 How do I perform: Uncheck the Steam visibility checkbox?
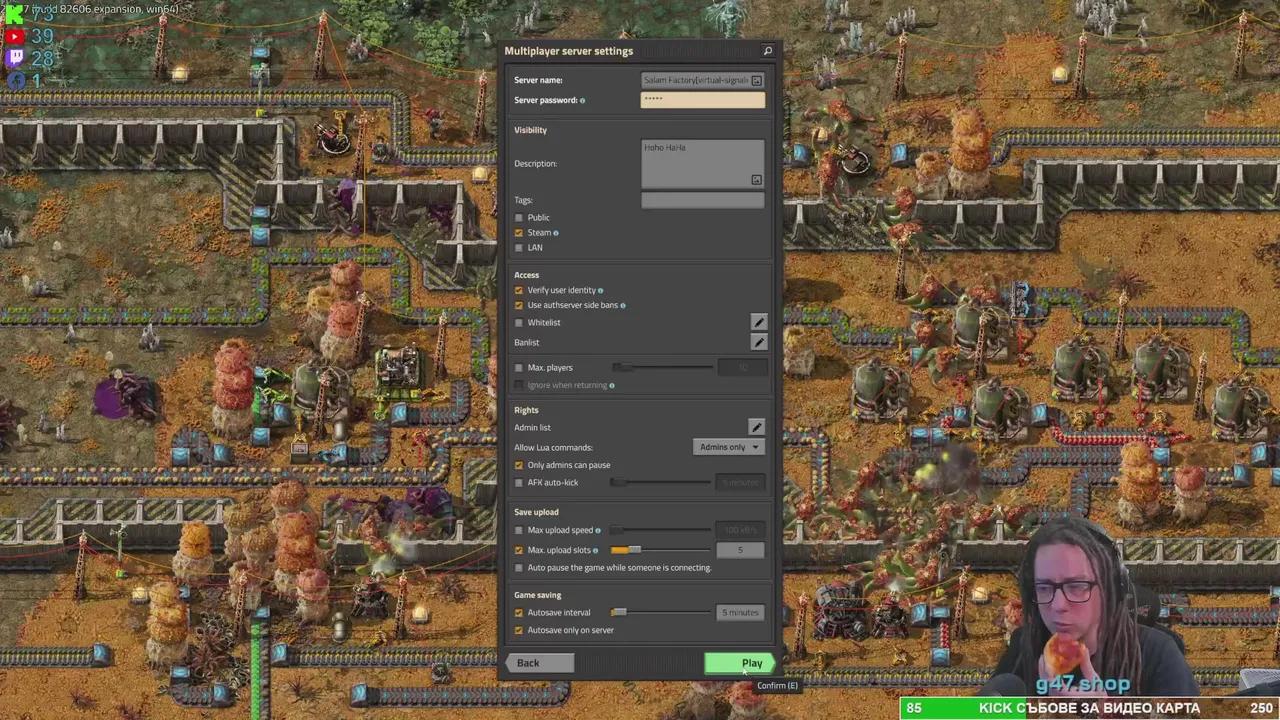point(519,232)
